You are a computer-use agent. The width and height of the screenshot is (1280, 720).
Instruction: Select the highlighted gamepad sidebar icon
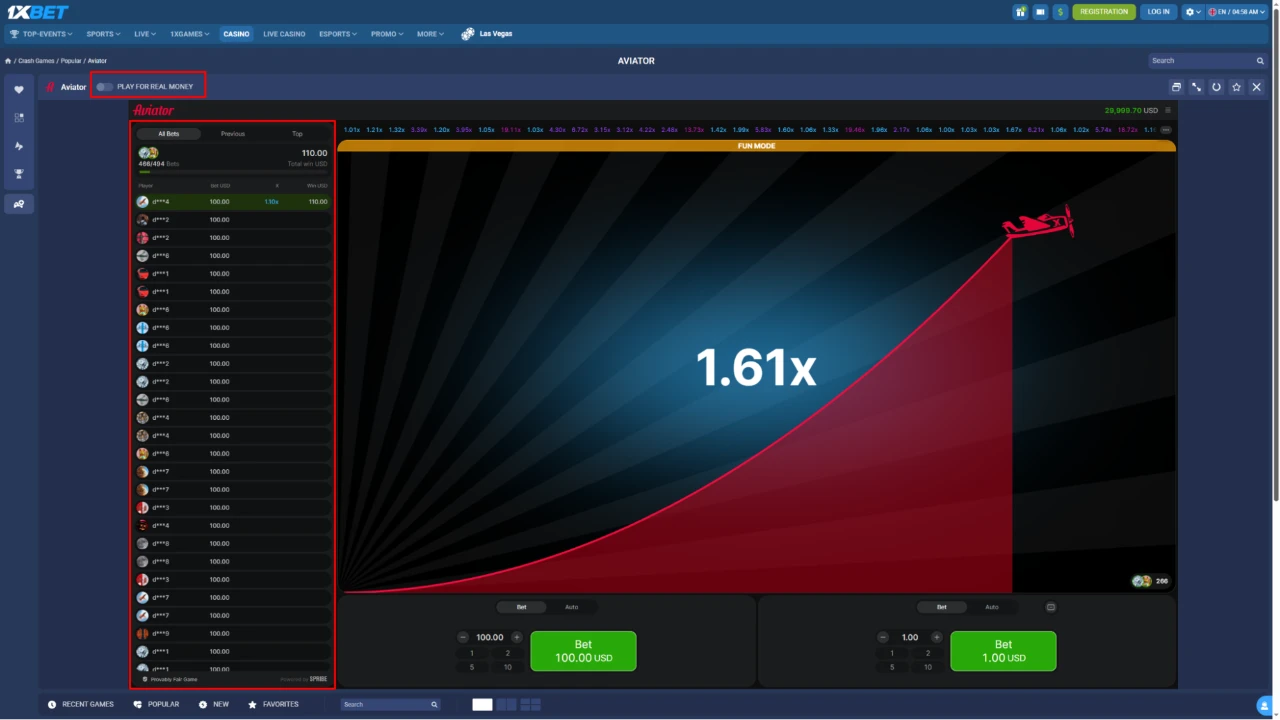click(19, 204)
